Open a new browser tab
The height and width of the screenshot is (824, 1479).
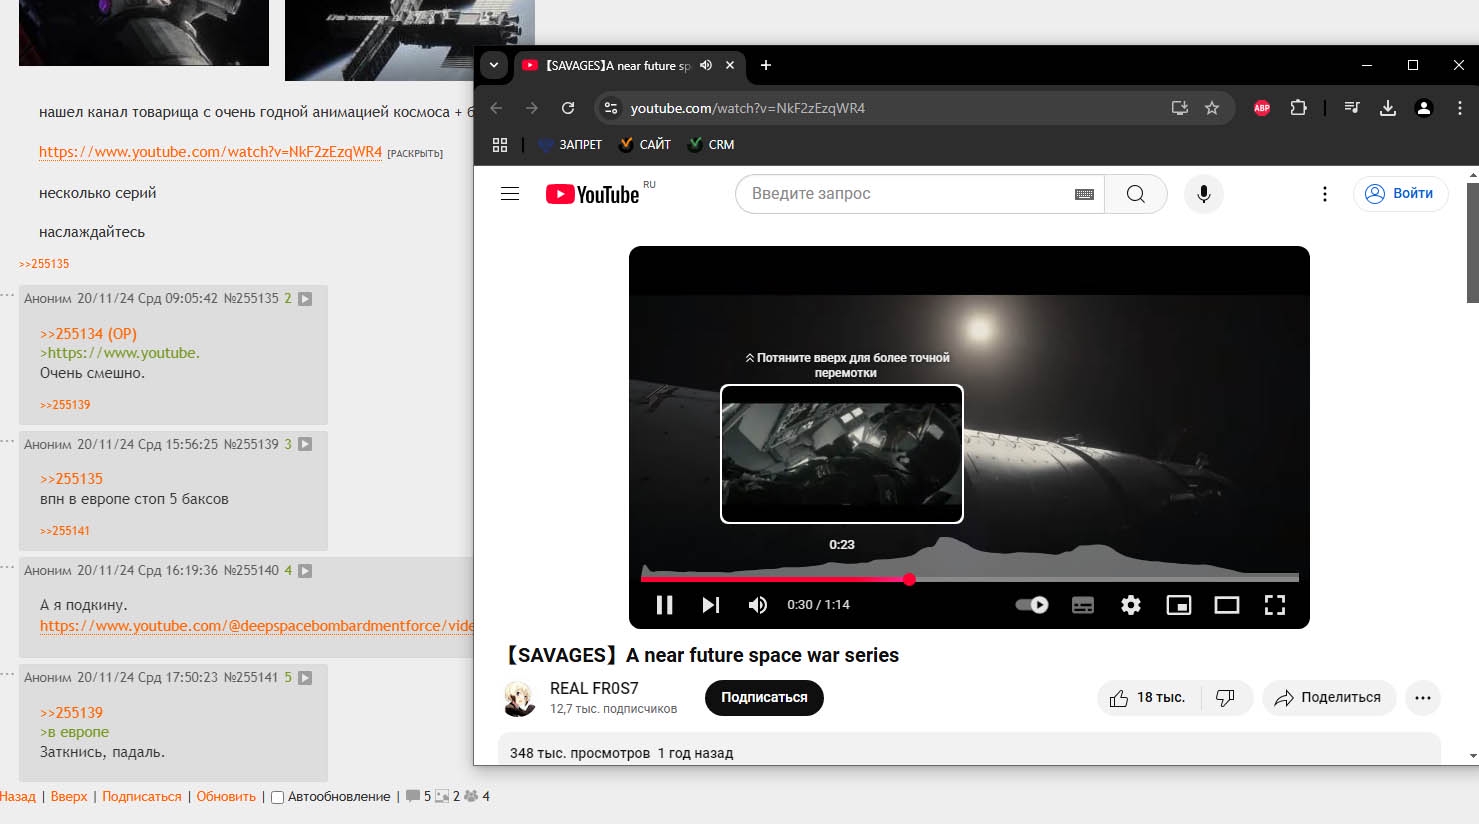(766, 65)
